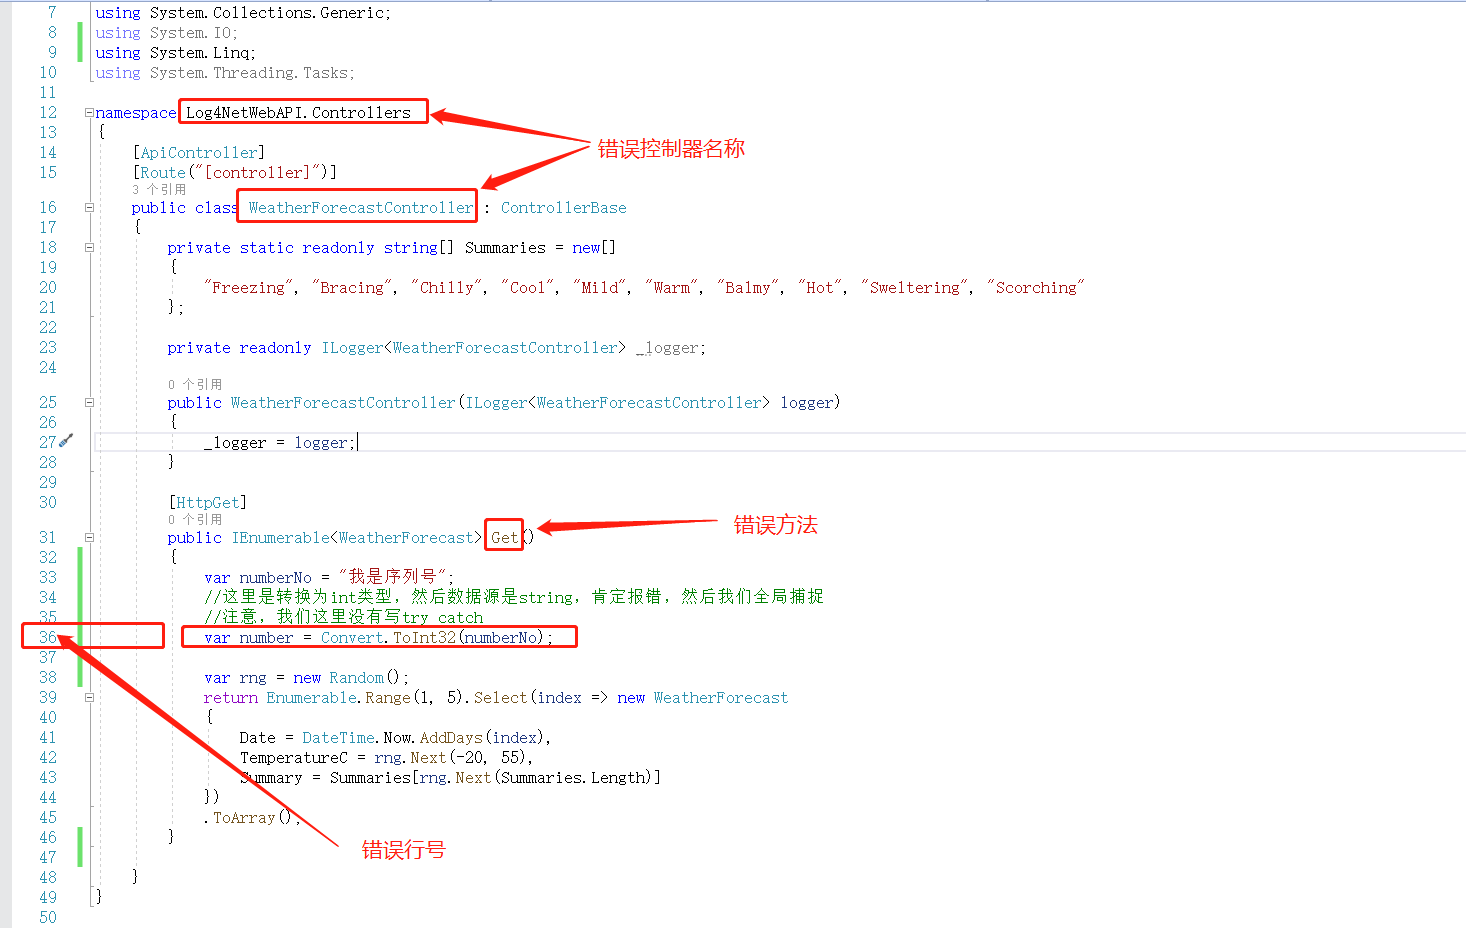The height and width of the screenshot is (928, 1466).
Task: Collapse the class declaration on line 16
Action: [x=89, y=208]
